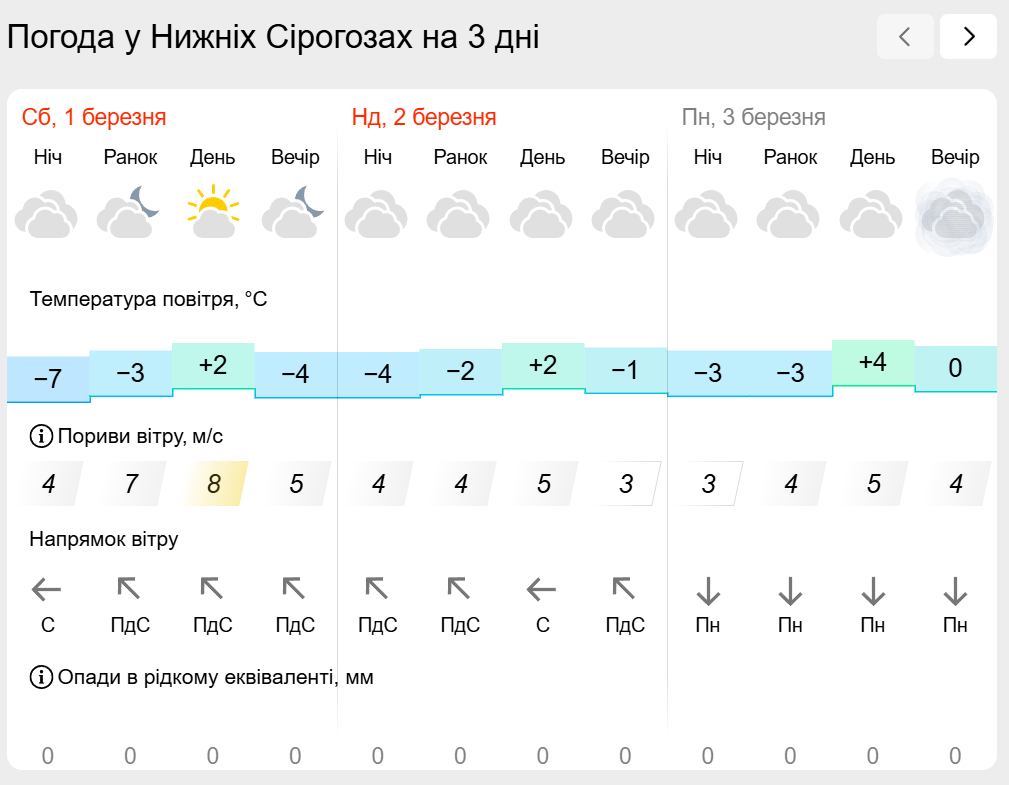Click the moon-cloud icon for Saturday morning
Image resolution: width=1009 pixels, height=785 pixels.
click(130, 212)
